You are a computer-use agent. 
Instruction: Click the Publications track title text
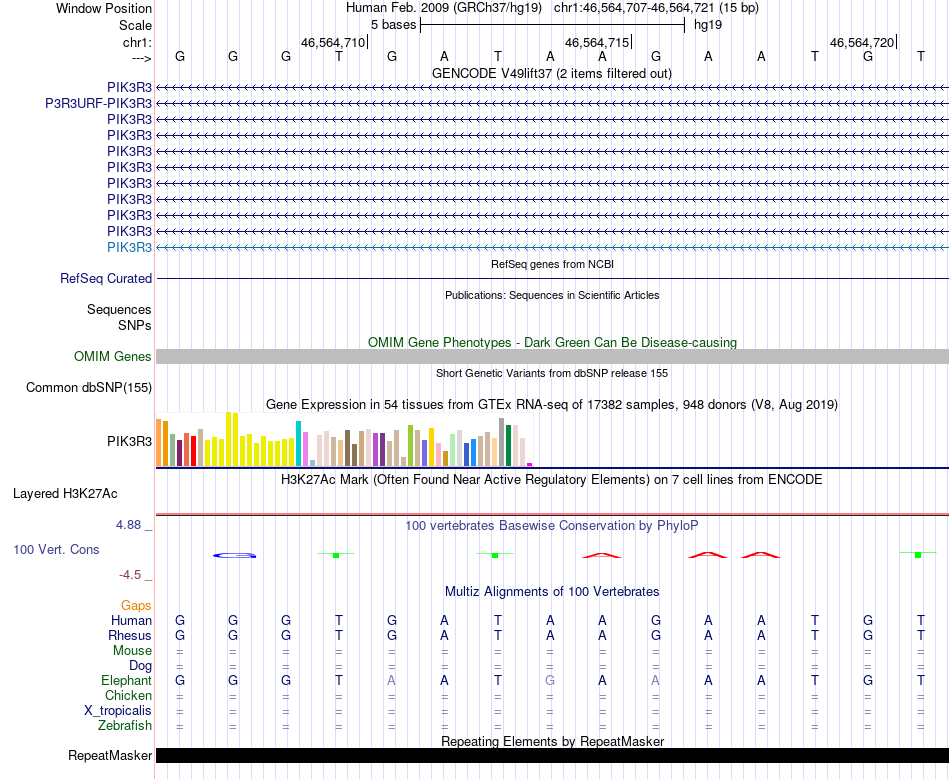tap(552, 295)
